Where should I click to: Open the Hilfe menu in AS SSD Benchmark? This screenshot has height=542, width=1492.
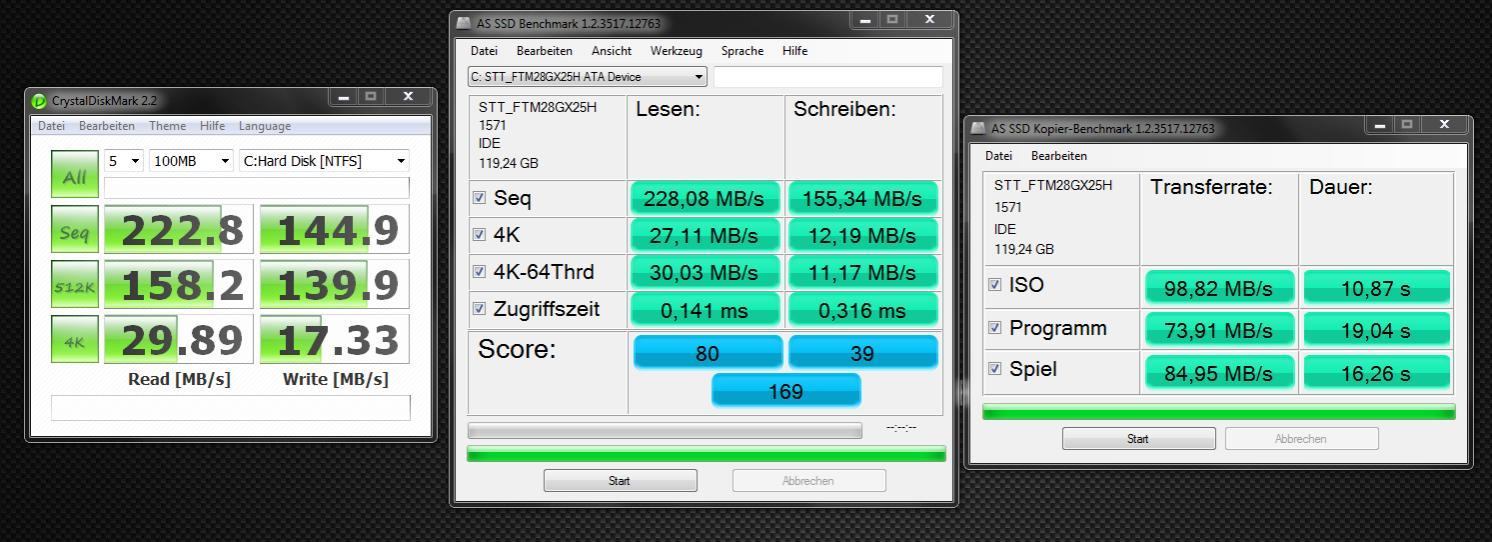(x=795, y=51)
